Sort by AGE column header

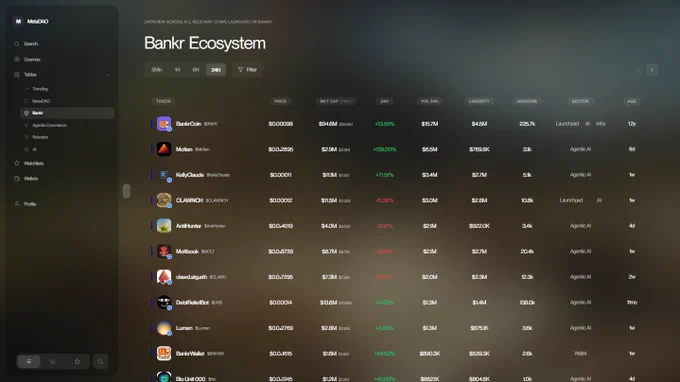click(x=632, y=101)
